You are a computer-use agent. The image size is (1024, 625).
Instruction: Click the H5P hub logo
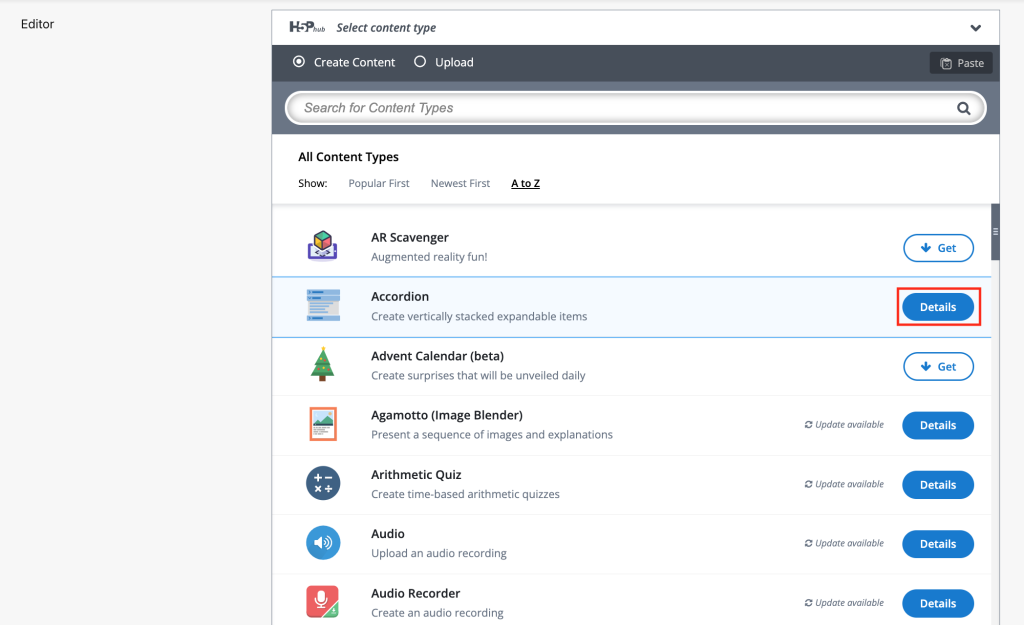click(x=307, y=27)
